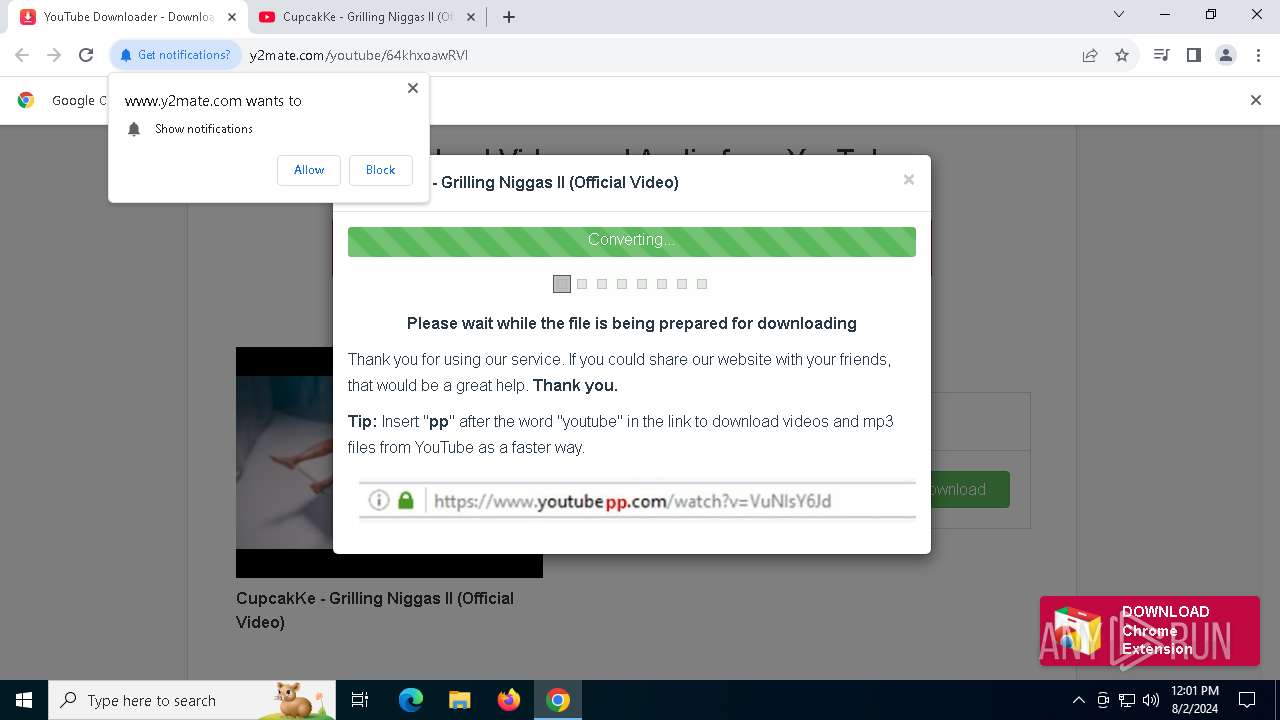Click the video thumbnail behind dialog

(284, 462)
